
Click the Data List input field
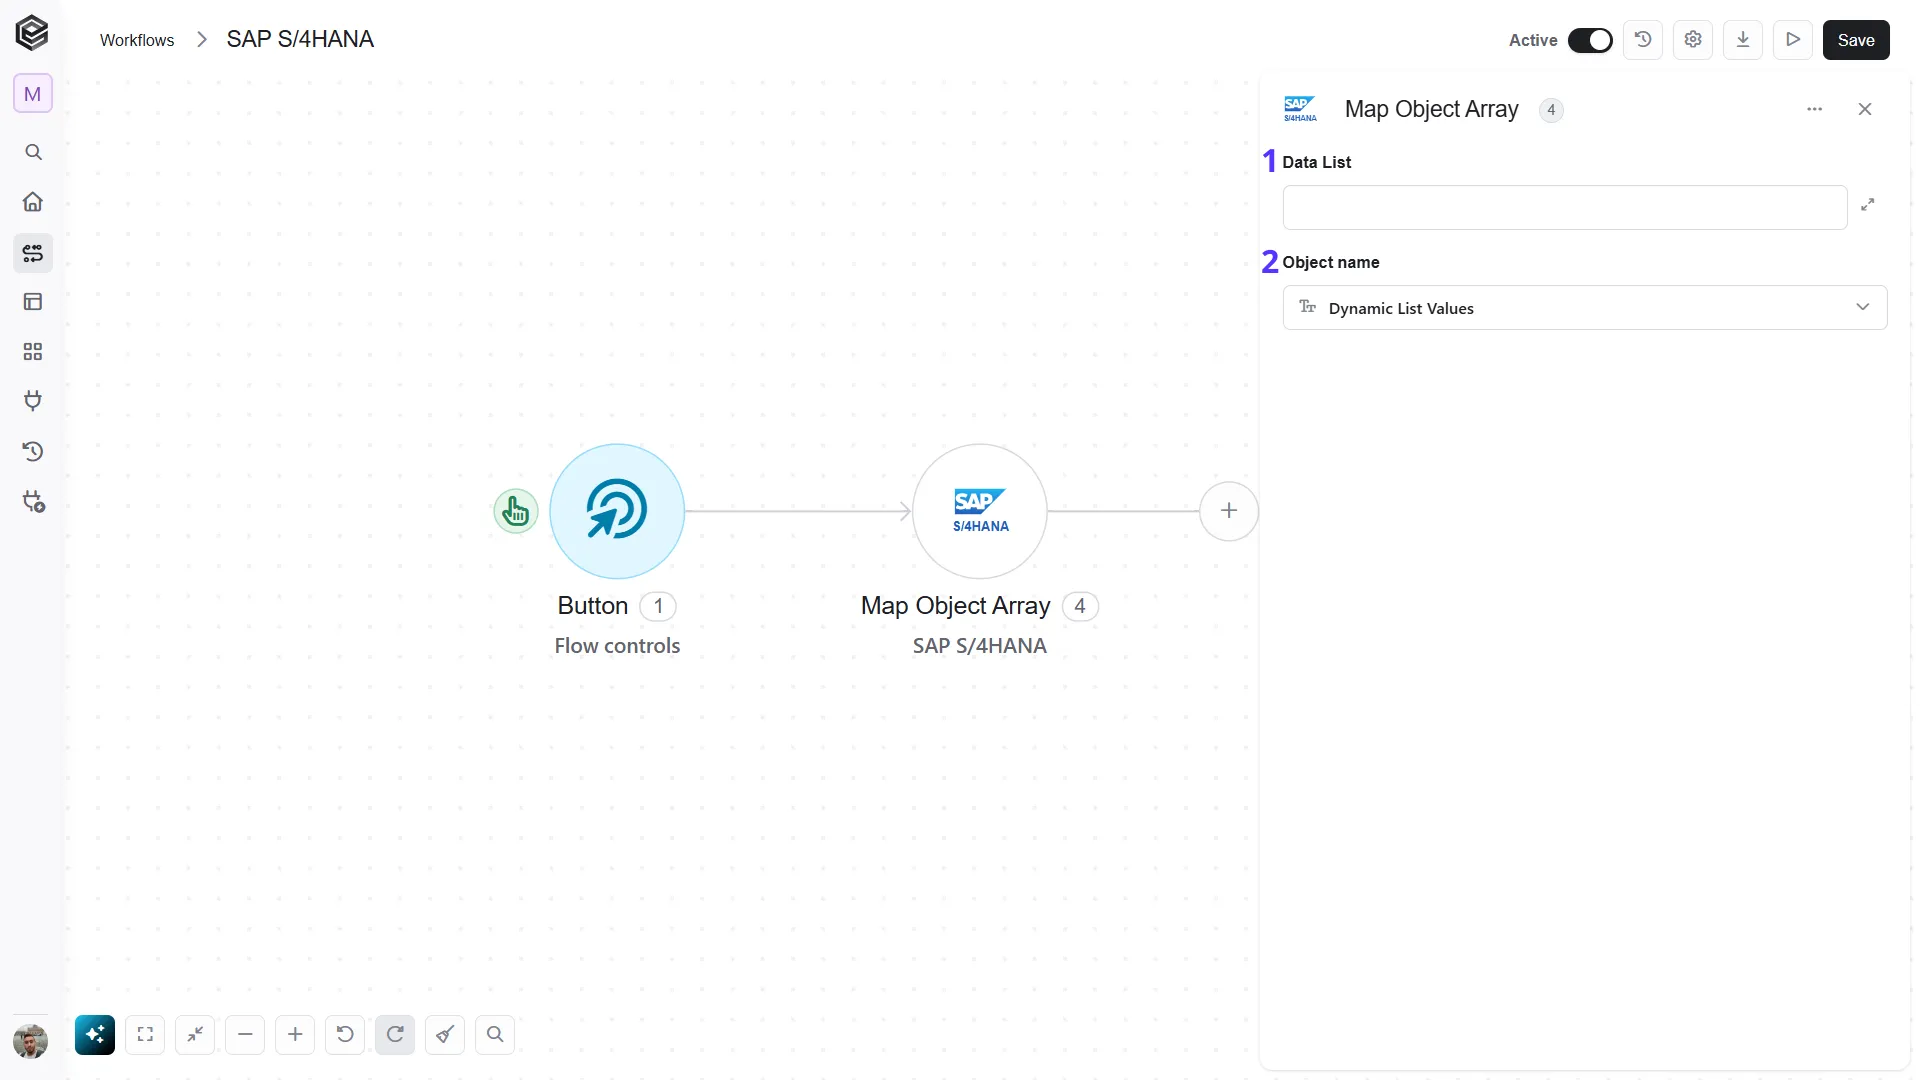pyautogui.click(x=1565, y=208)
